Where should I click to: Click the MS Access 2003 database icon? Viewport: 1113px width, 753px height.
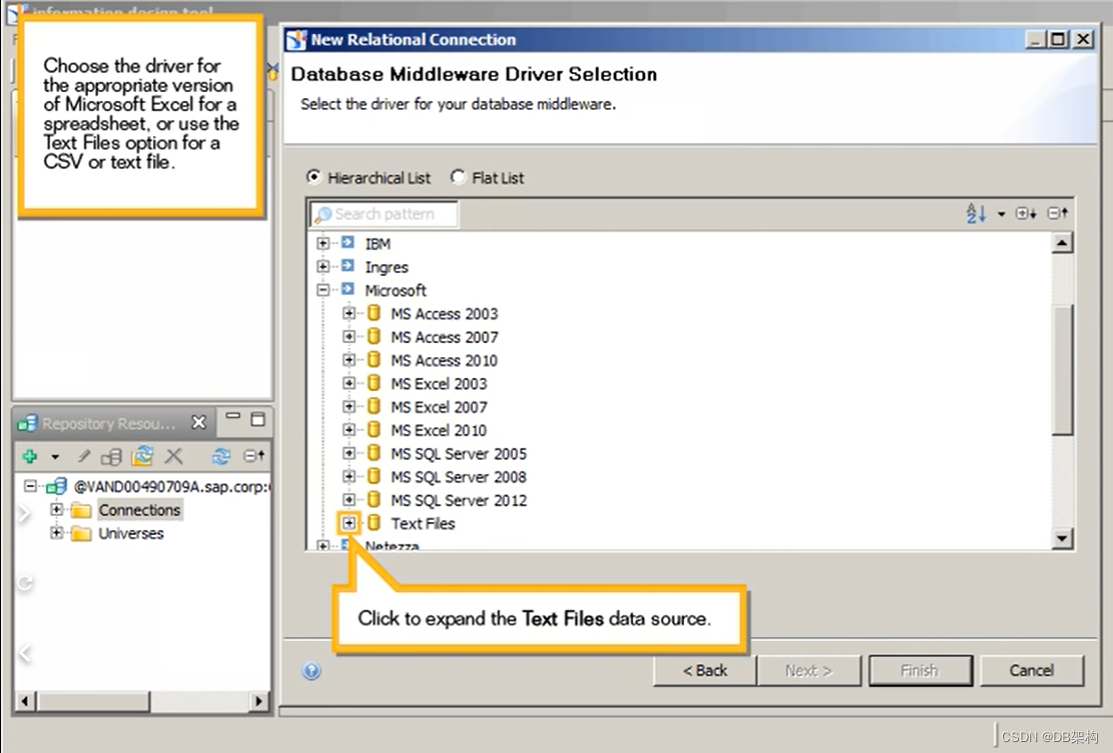tap(374, 313)
